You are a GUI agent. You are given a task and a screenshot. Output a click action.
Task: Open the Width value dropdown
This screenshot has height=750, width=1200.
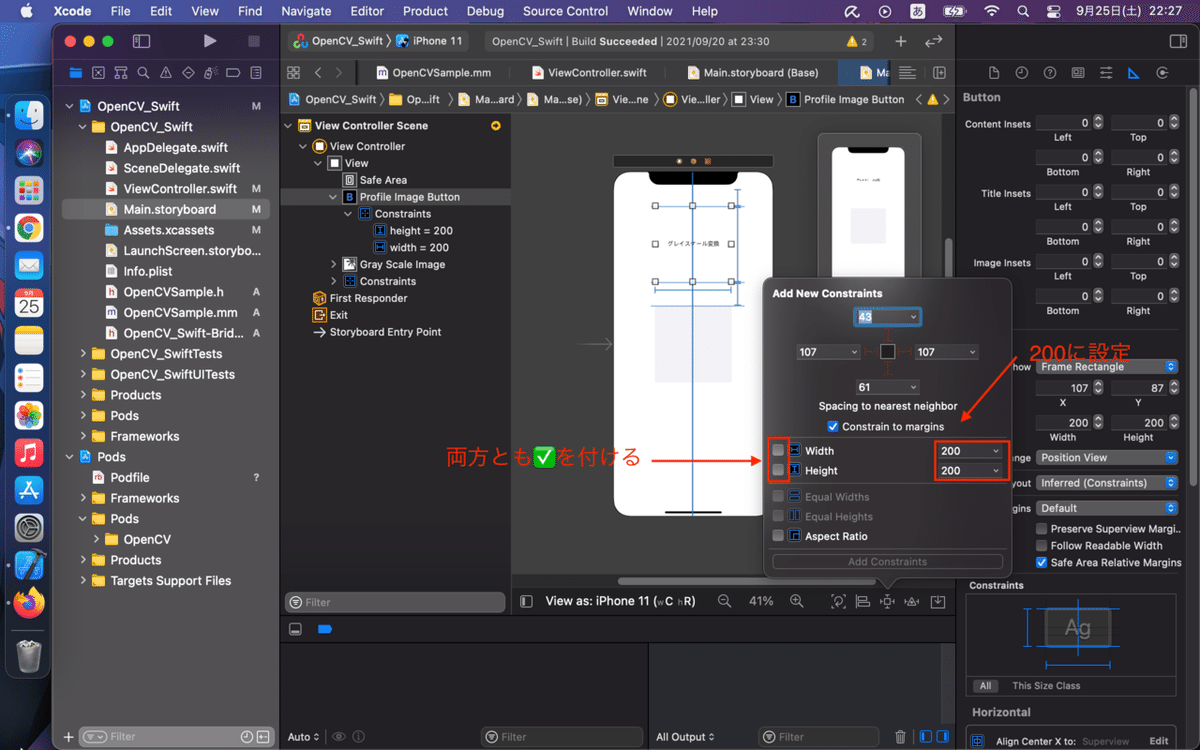[995, 451]
